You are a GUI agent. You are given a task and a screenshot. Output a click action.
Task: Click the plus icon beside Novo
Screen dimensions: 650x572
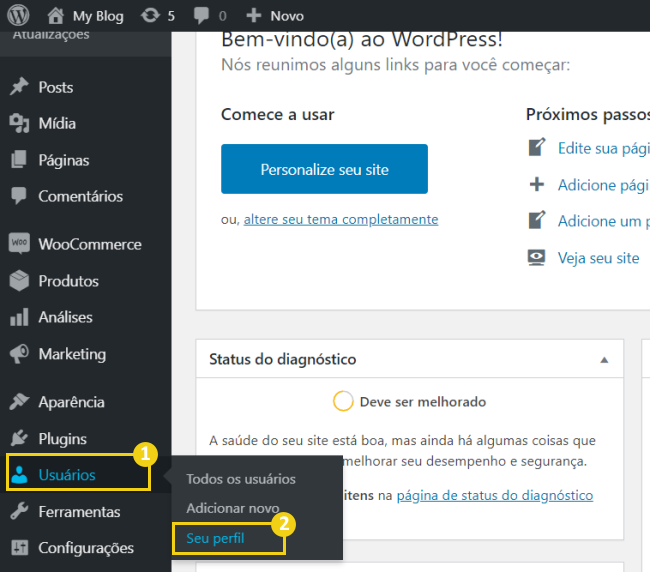click(x=254, y=16)
